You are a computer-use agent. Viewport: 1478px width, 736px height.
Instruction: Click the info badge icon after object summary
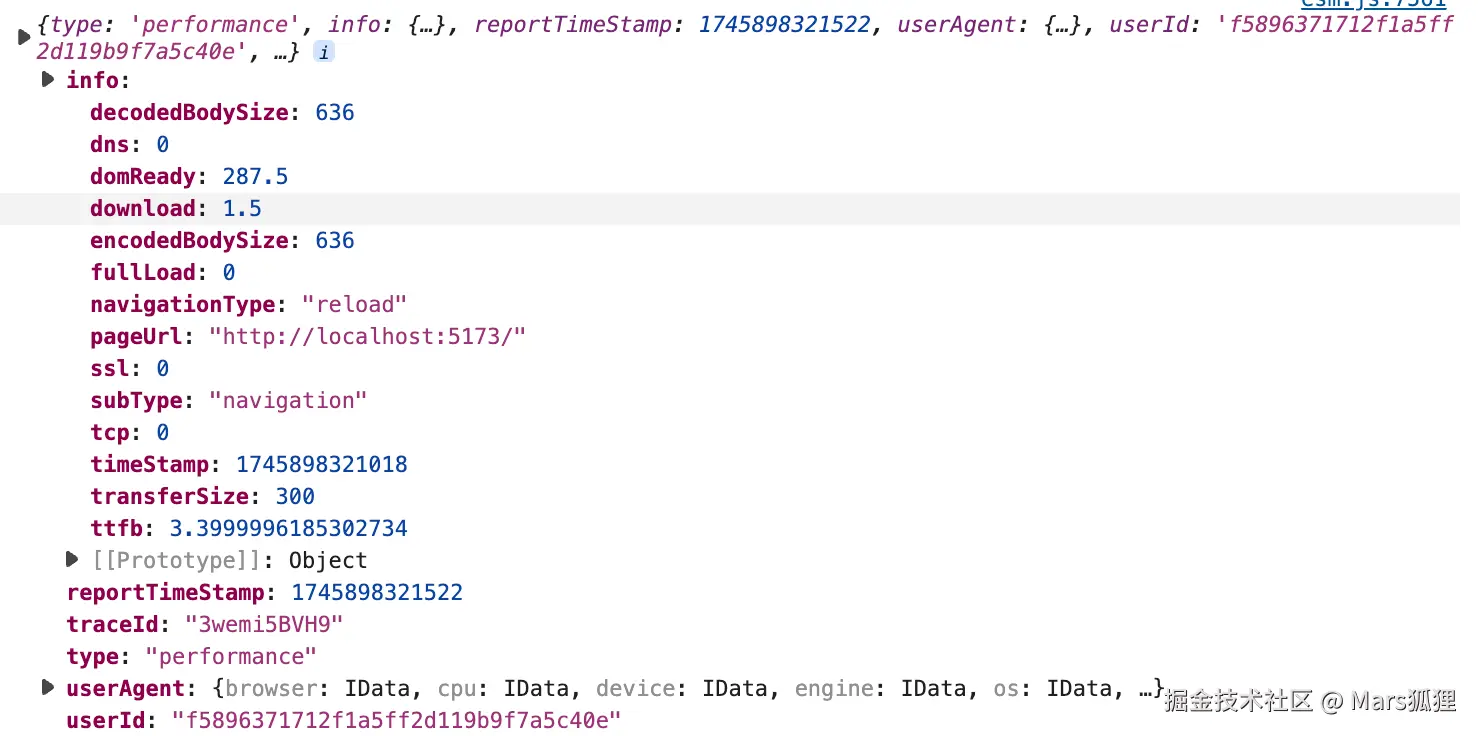pos(324,52)
